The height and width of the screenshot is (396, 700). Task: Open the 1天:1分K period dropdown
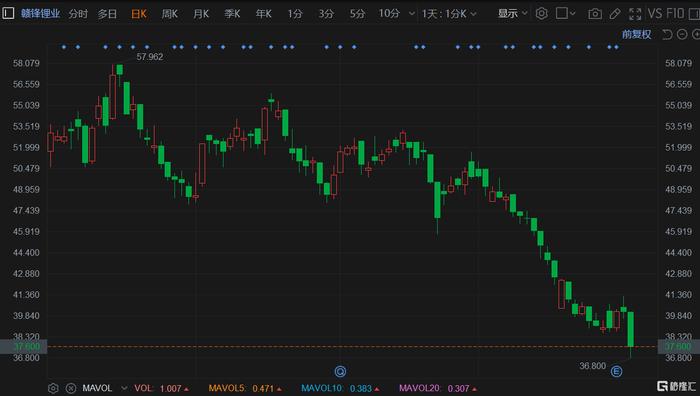click(x=449, y=14)
